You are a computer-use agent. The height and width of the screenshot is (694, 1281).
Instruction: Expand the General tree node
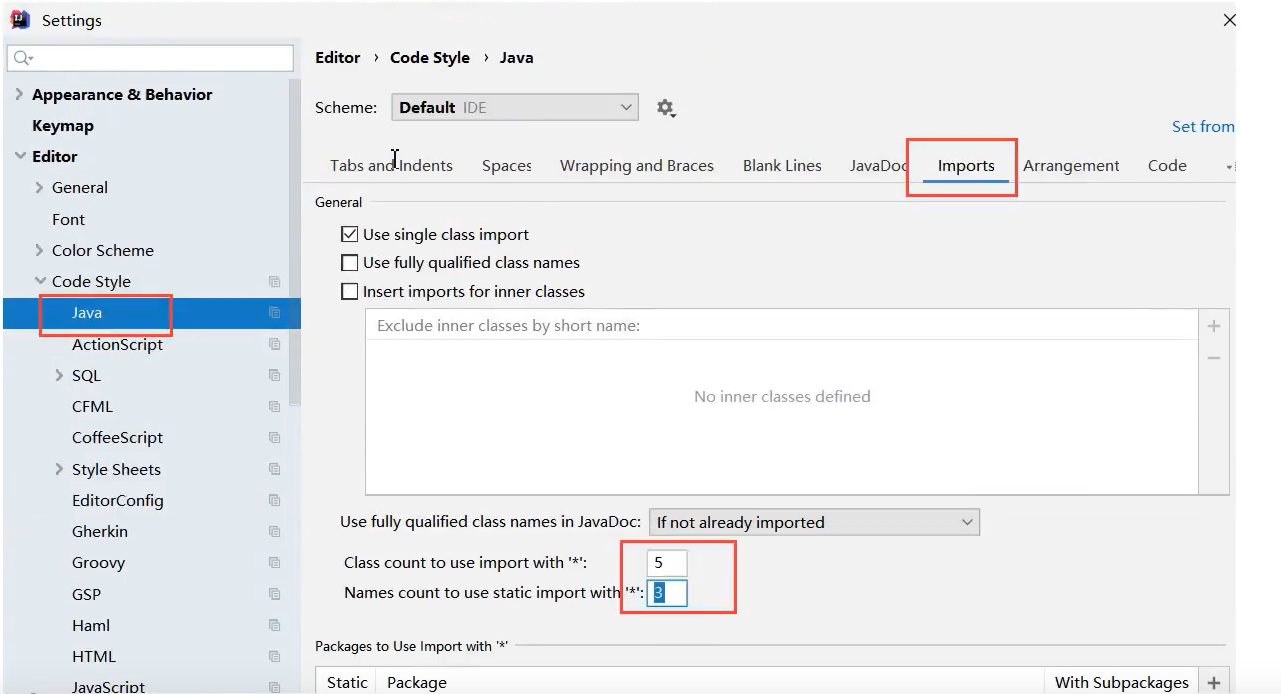[39, 188]
